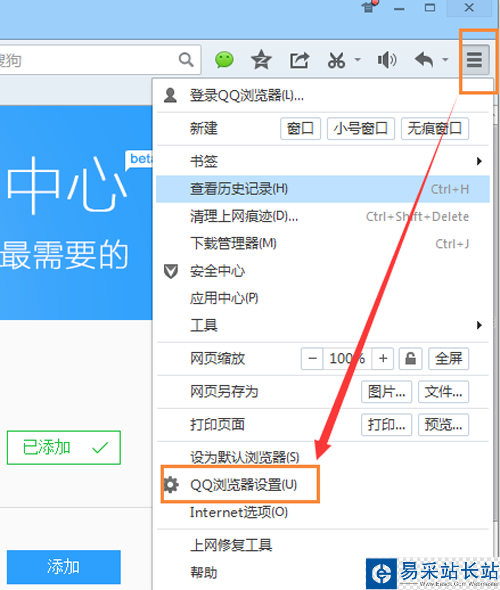
Task: Expand dropdown arrow next to scissors tool
Action: coord(357,59)
